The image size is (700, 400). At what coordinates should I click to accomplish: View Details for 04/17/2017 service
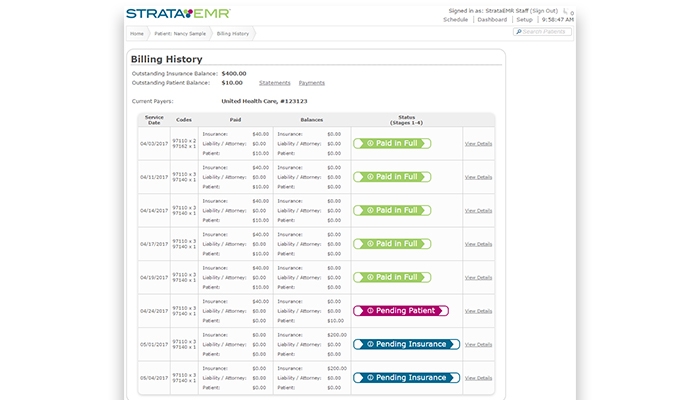tap(478, 244)
